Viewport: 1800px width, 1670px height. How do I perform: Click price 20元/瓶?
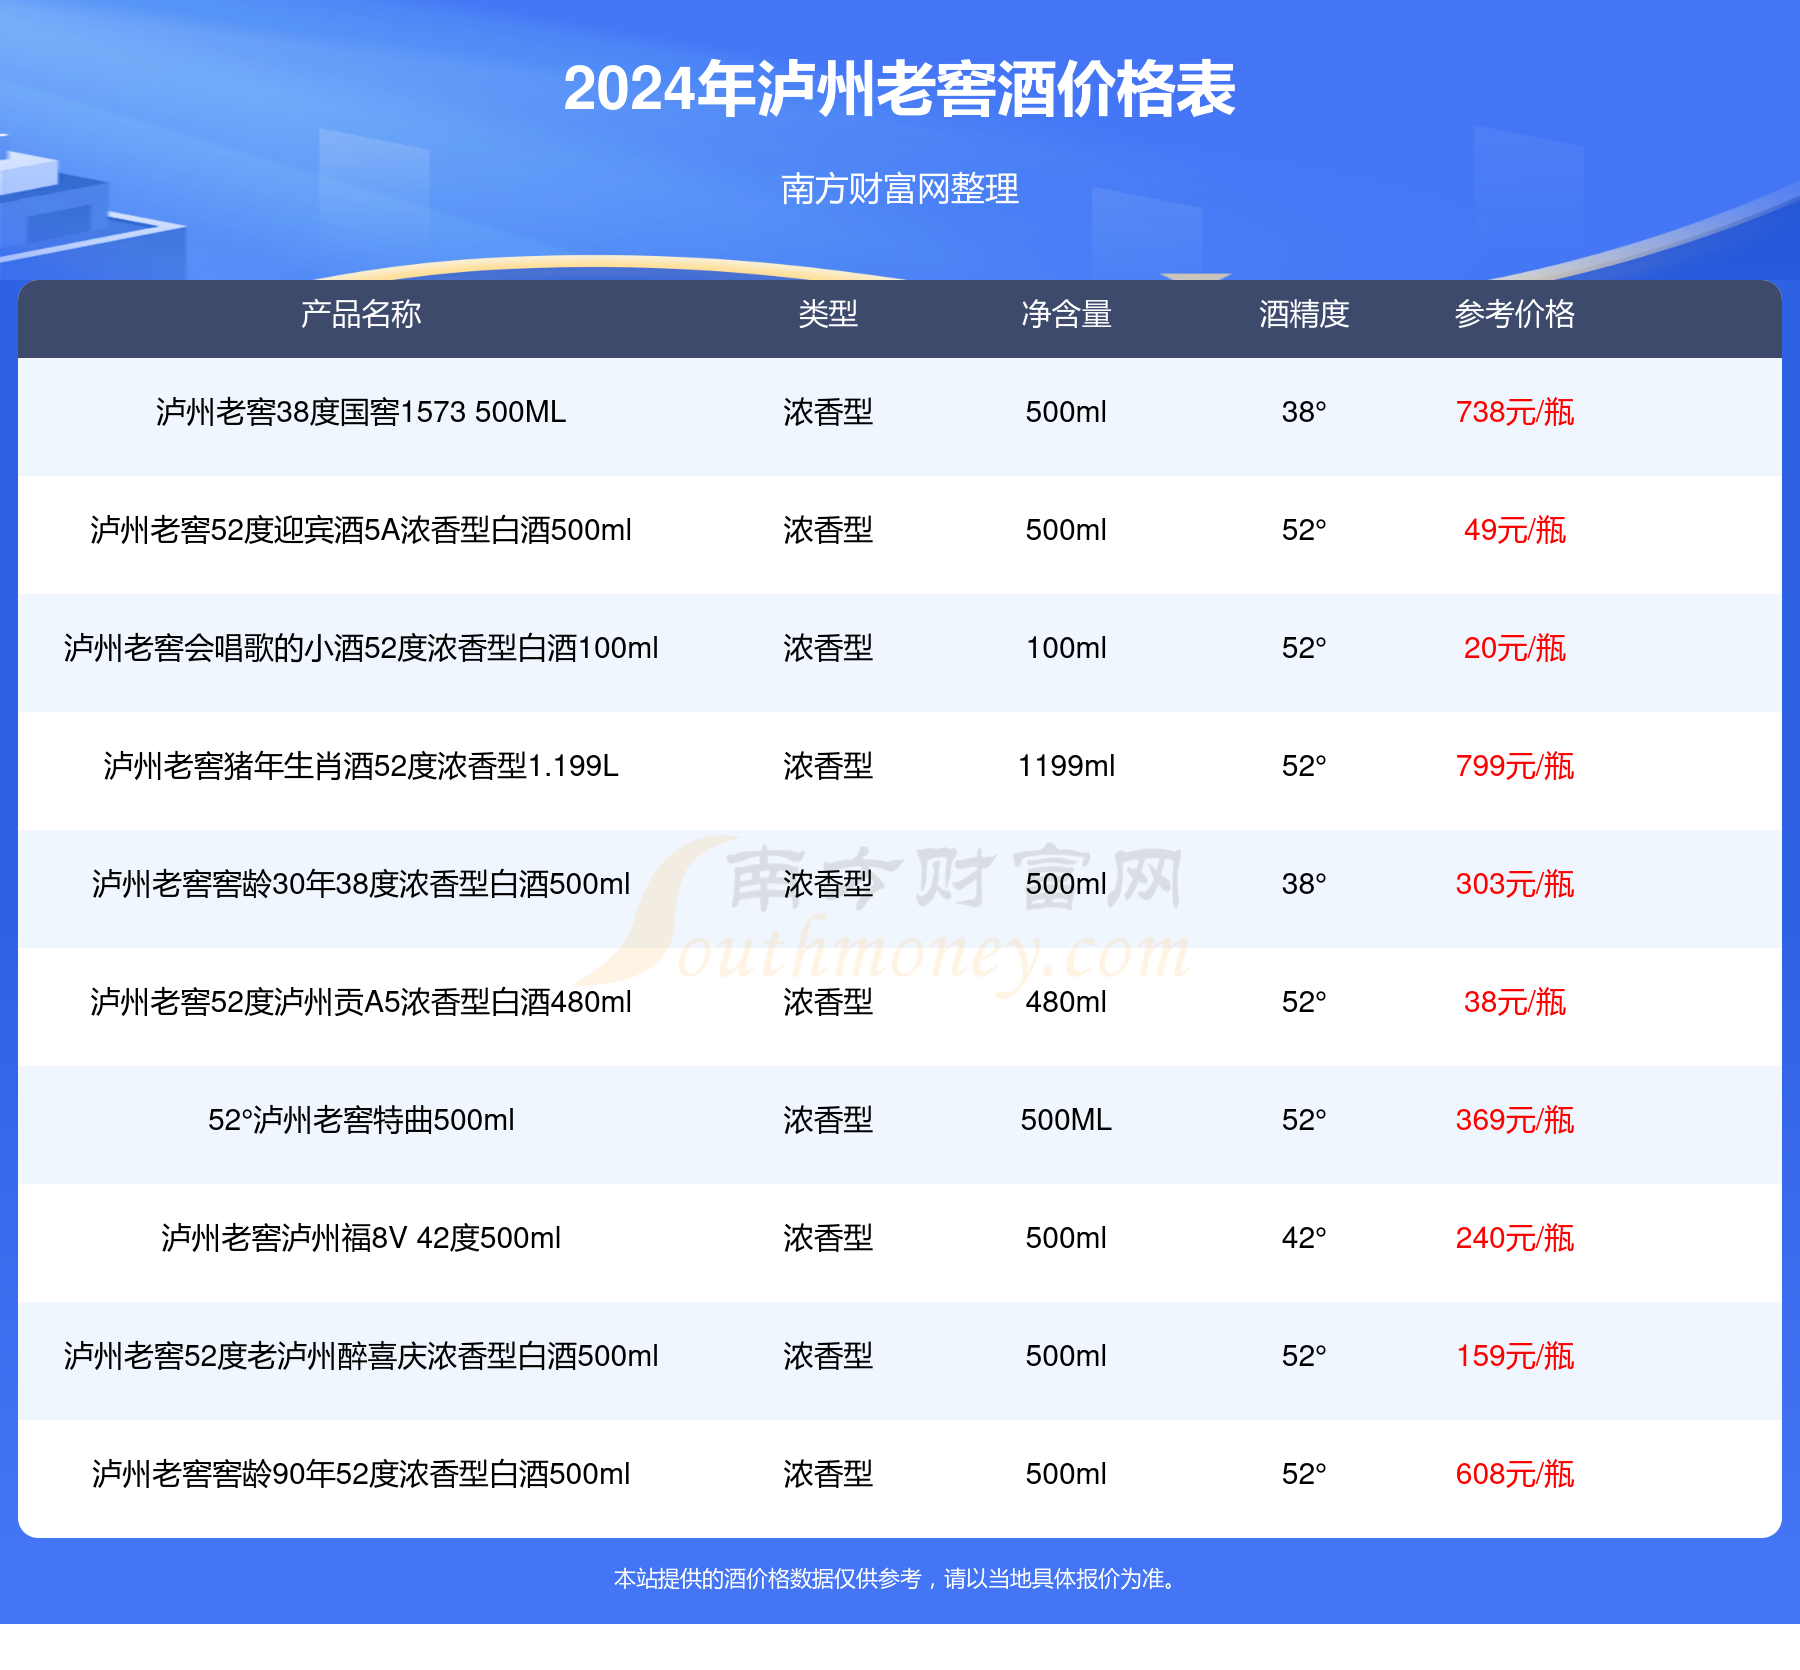(x=1515, y=648)
